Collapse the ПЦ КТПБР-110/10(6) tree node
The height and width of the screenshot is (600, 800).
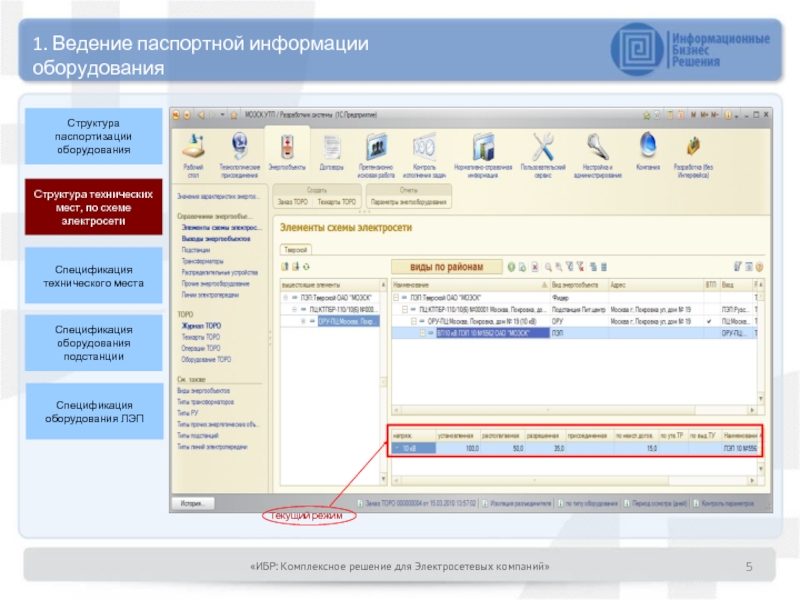[405, 310]
